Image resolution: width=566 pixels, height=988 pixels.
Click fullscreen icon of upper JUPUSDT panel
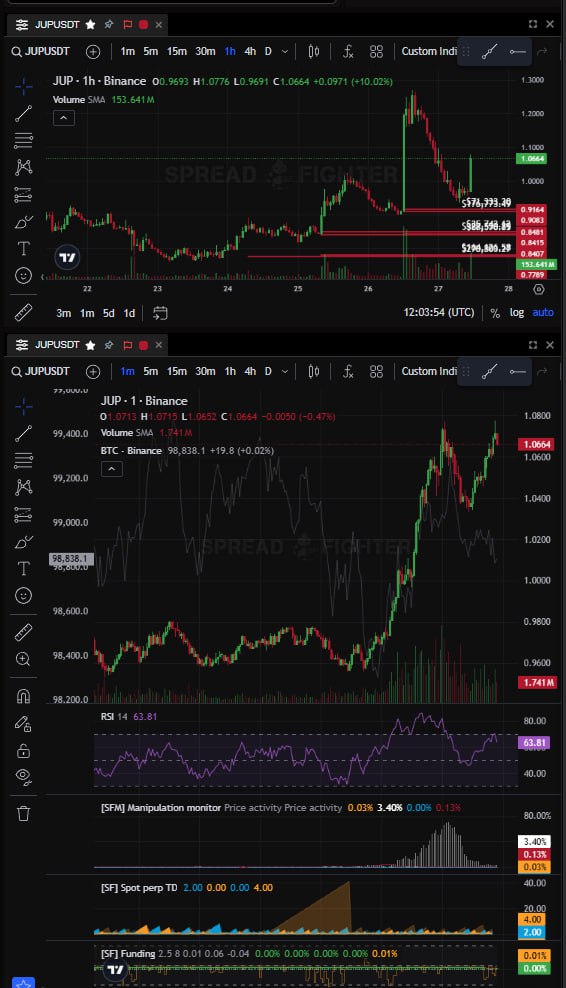point(533,24)
